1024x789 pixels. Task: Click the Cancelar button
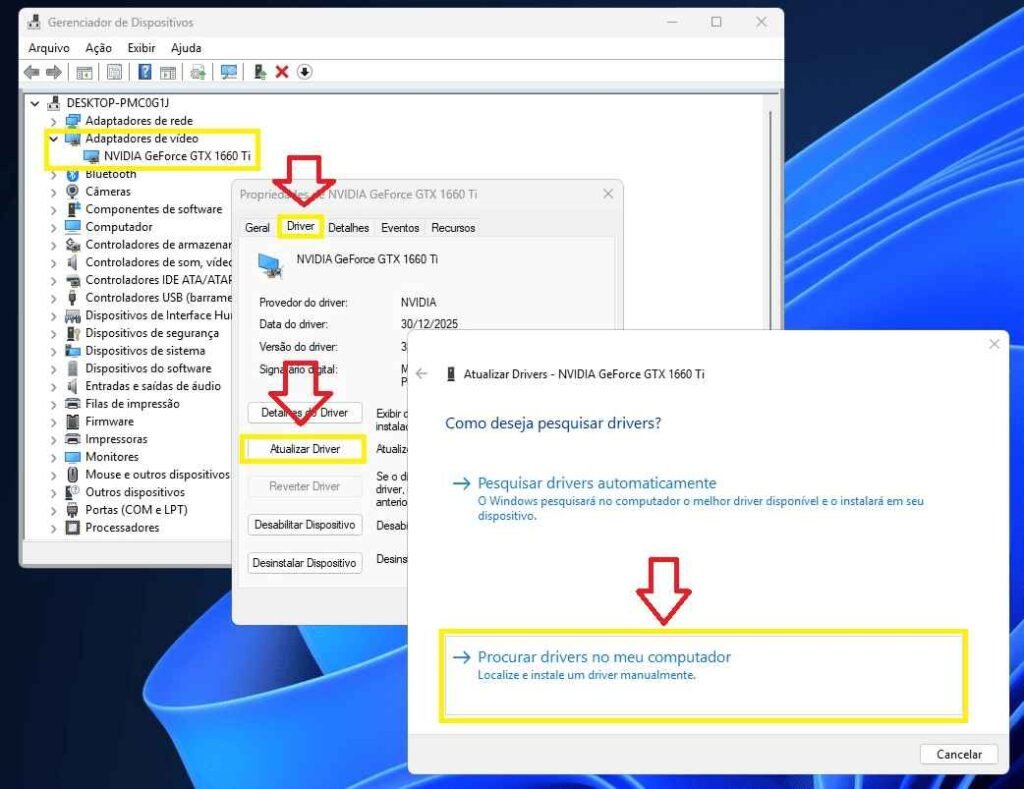tap(958, 754)
